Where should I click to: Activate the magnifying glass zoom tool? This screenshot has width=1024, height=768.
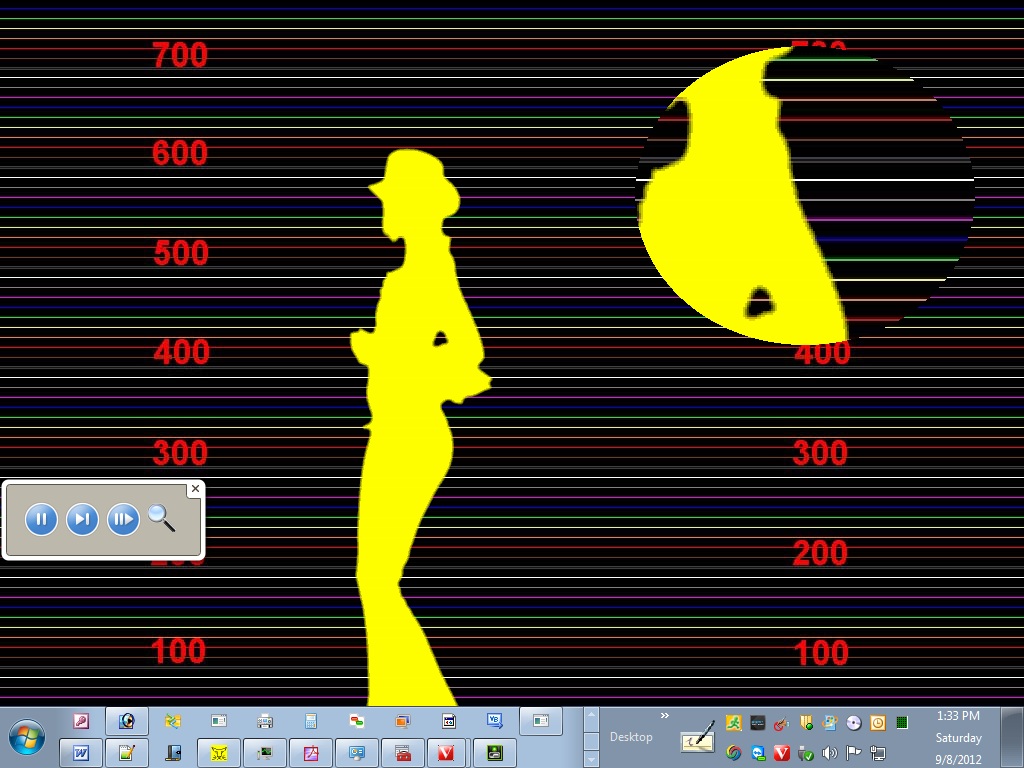click(x=161, y=518)
